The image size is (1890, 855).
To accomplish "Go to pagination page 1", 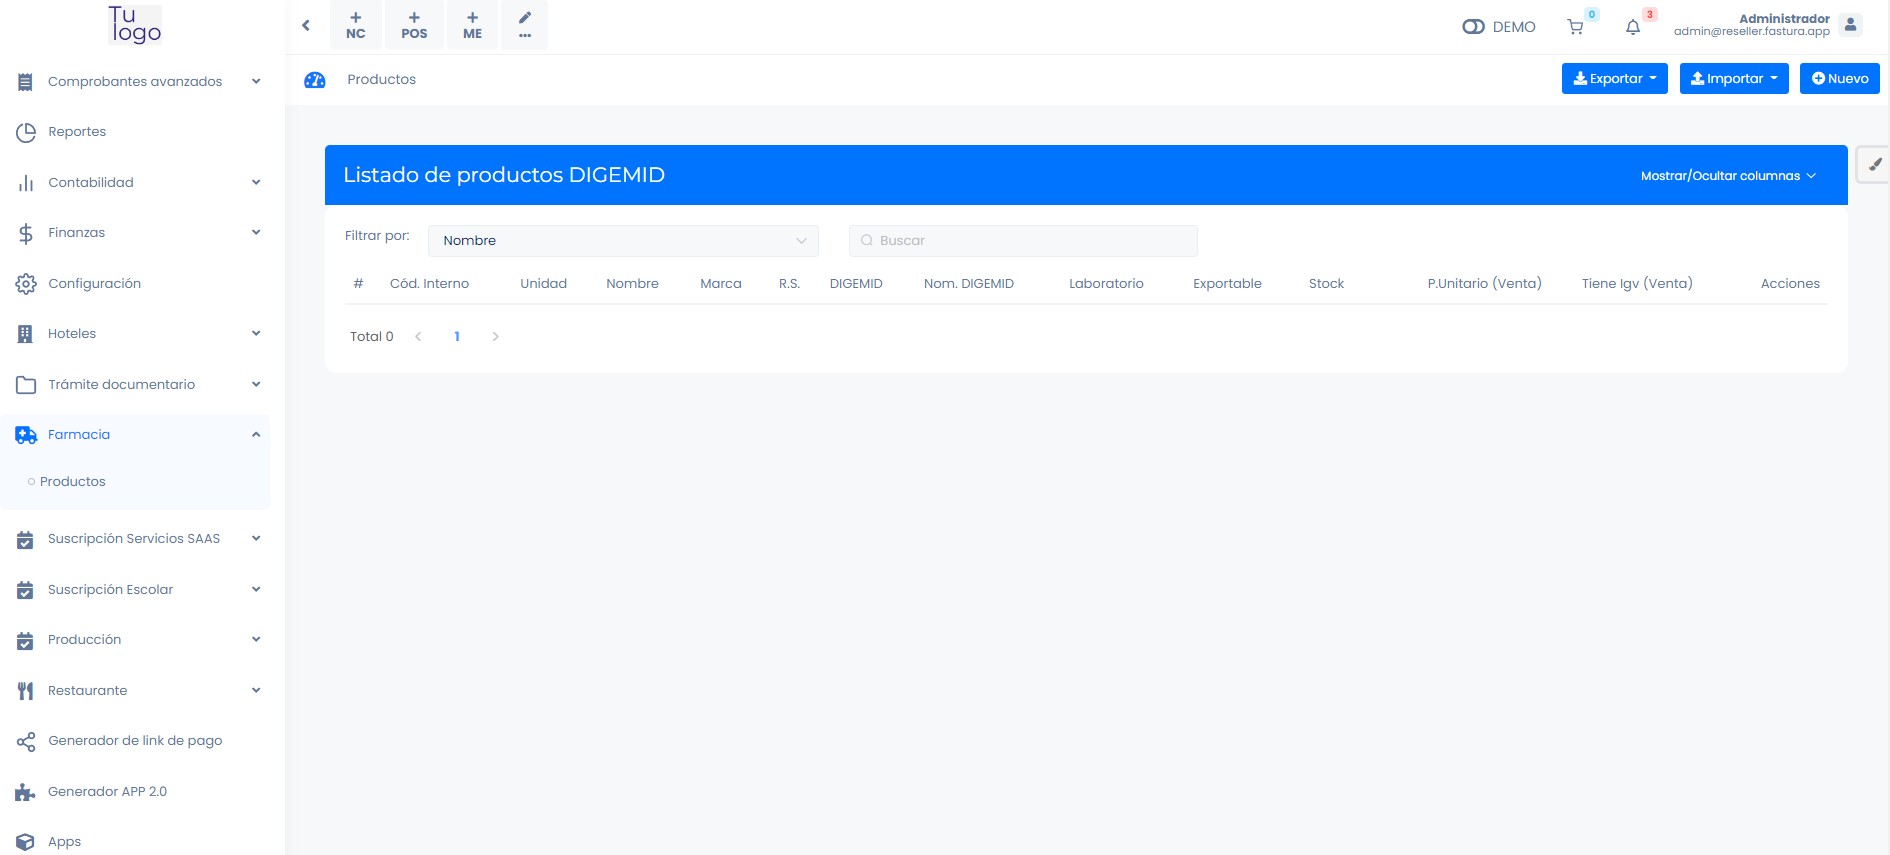I will [457, 337].
